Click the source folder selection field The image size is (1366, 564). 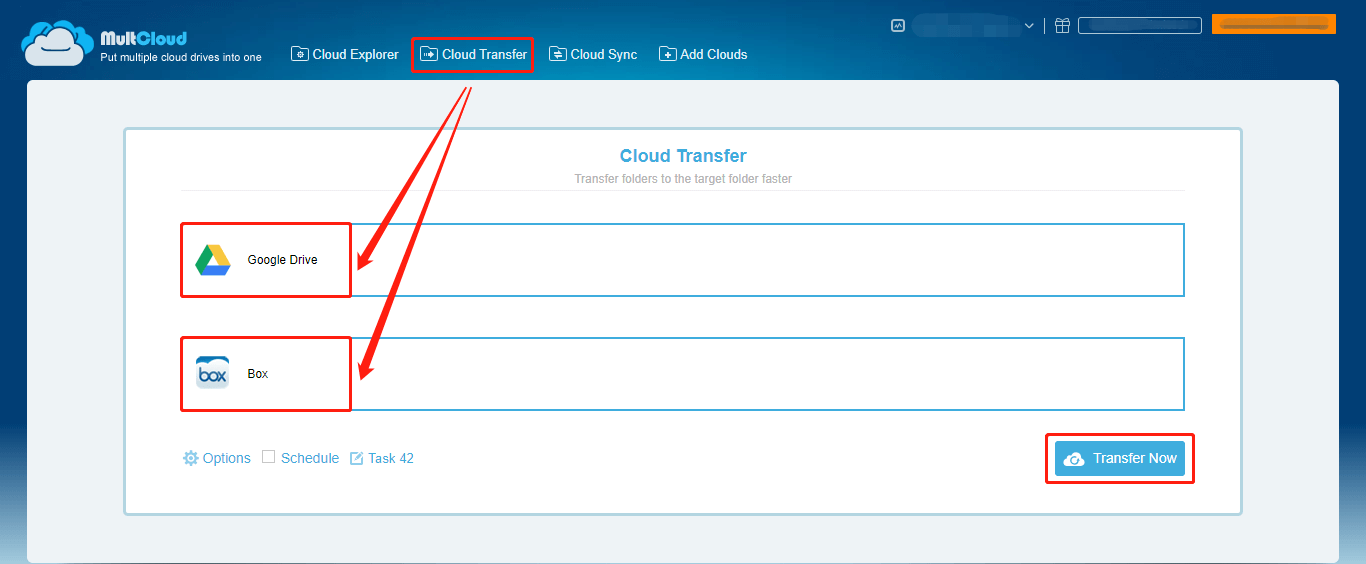[683, 260]
